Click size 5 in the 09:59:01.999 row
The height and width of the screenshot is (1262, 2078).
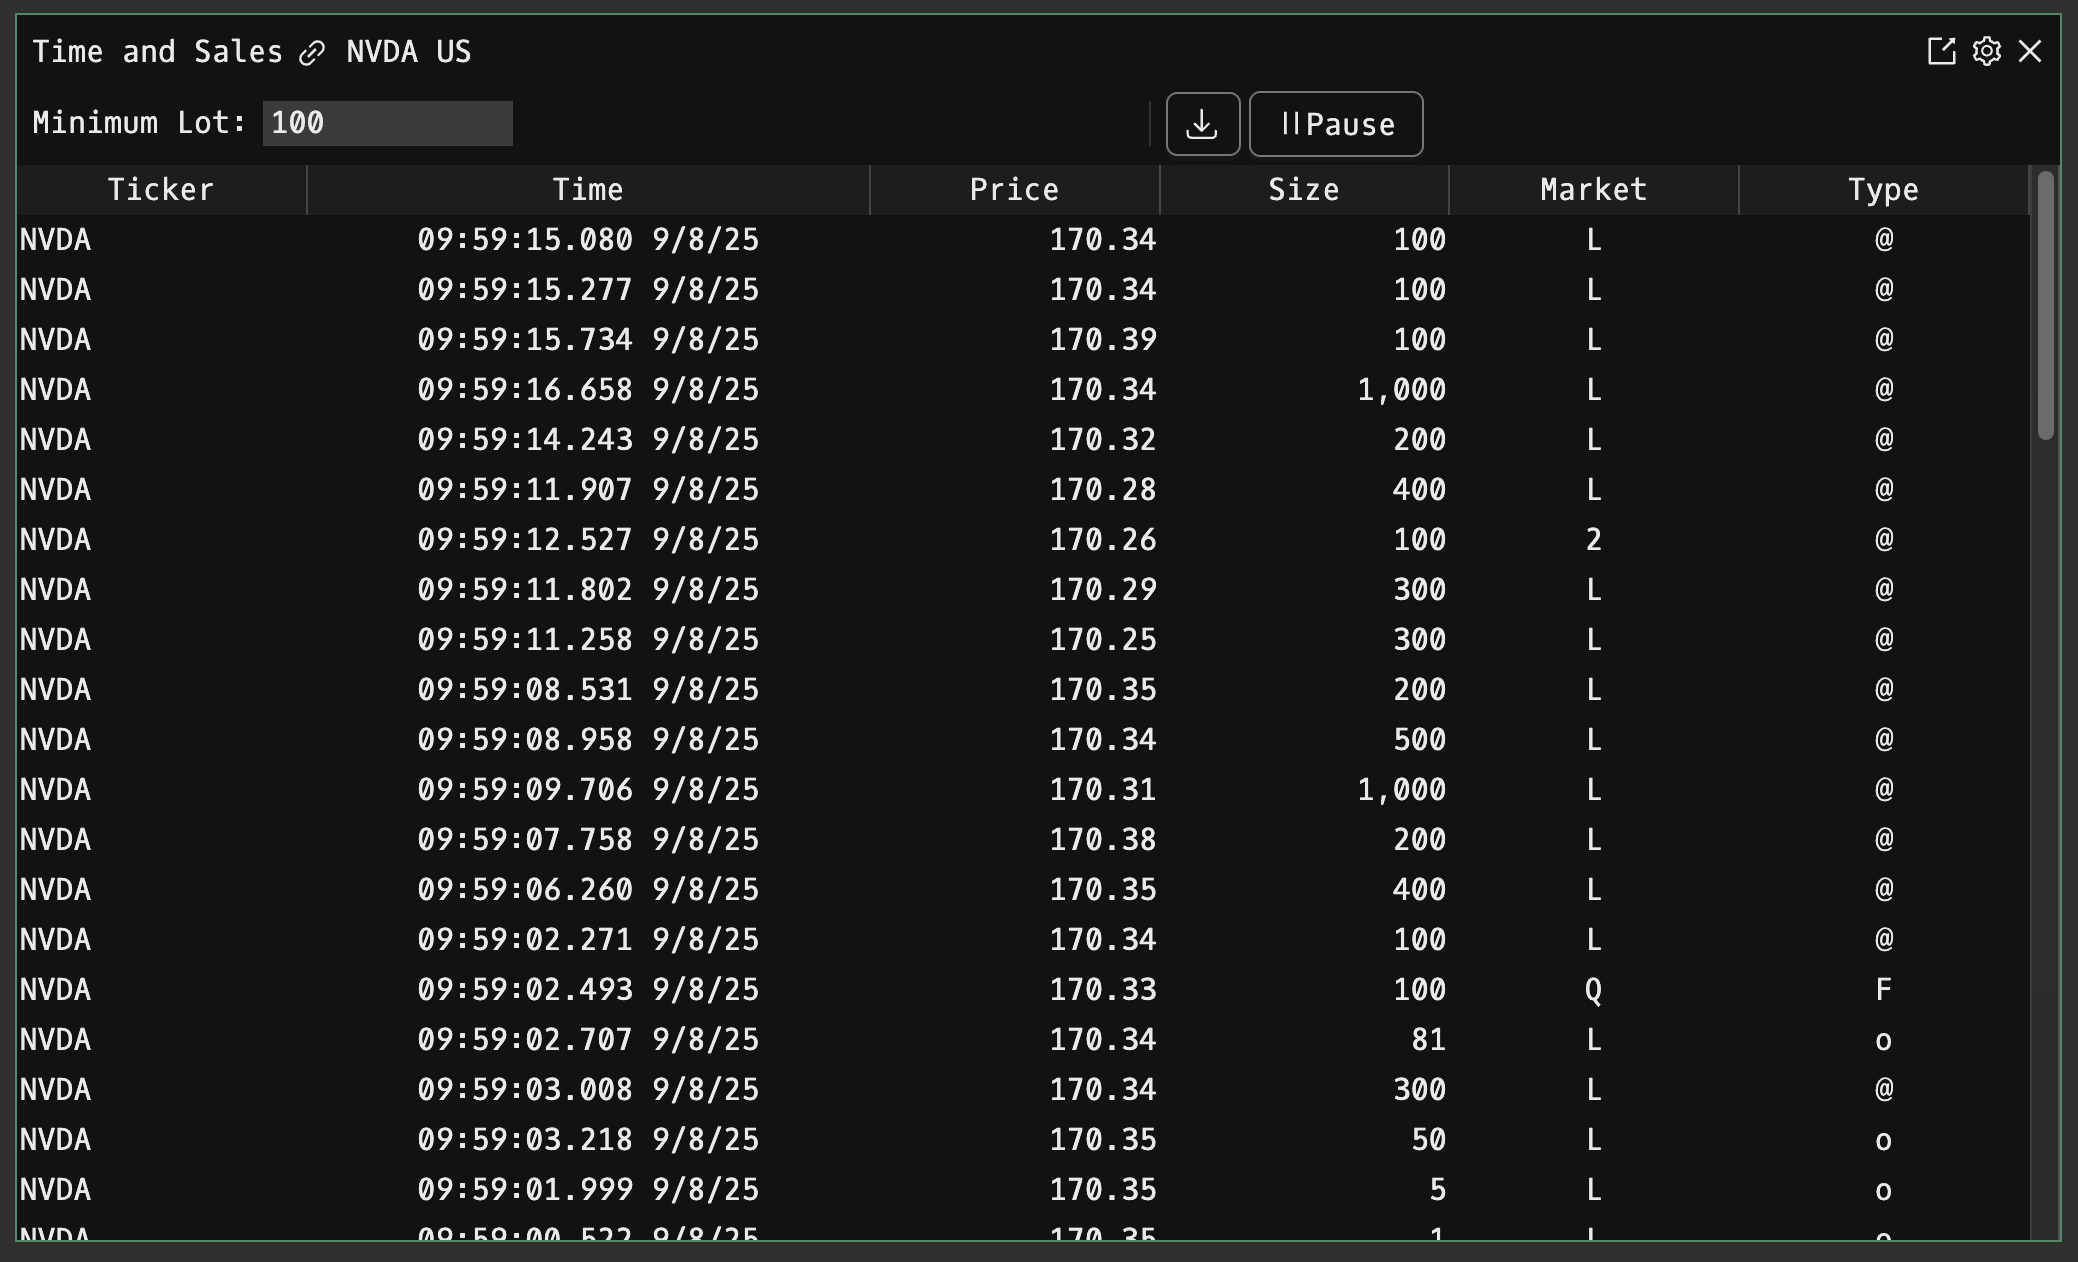click(x=1438, y=1190)
